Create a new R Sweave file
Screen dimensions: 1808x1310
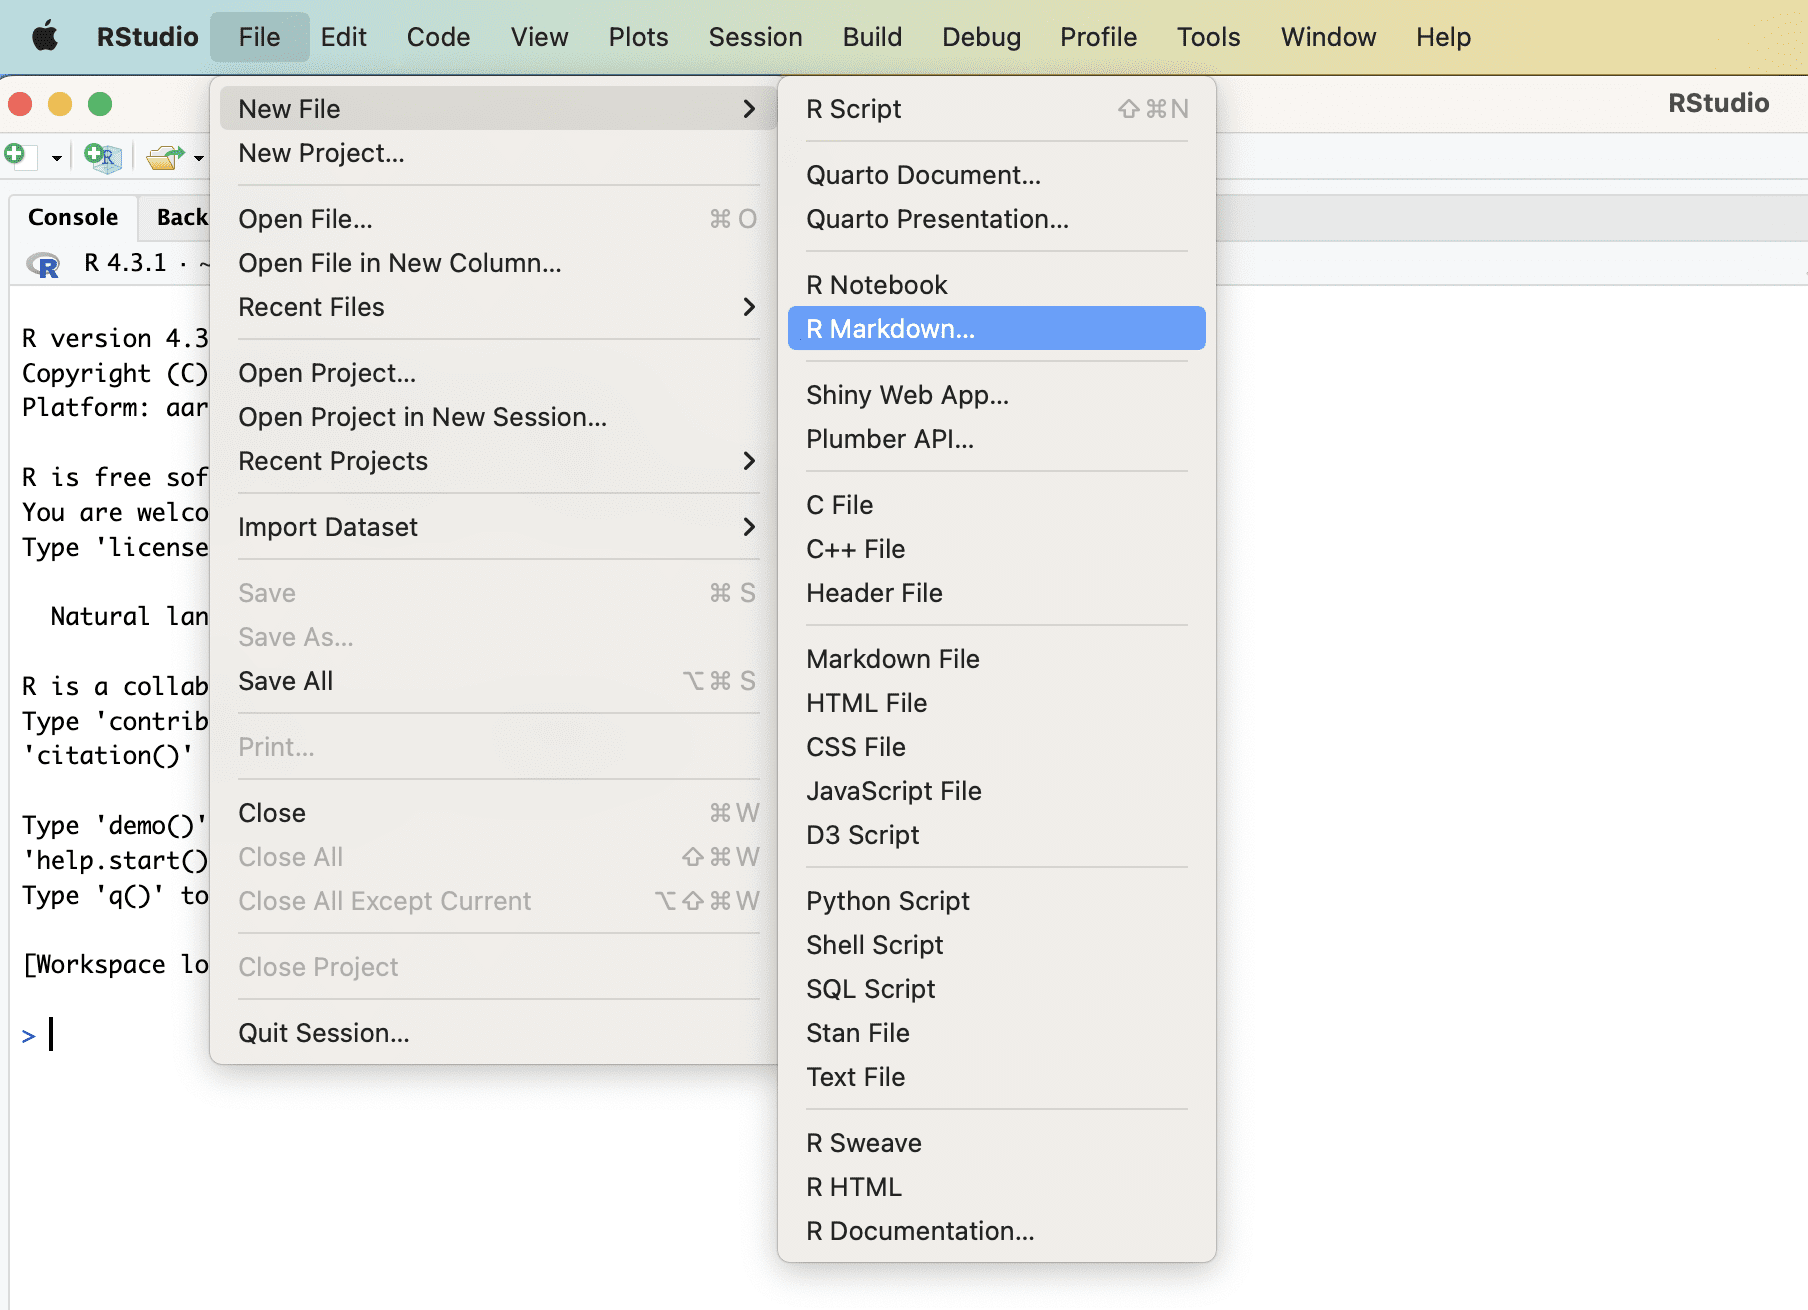point(997,1143)
